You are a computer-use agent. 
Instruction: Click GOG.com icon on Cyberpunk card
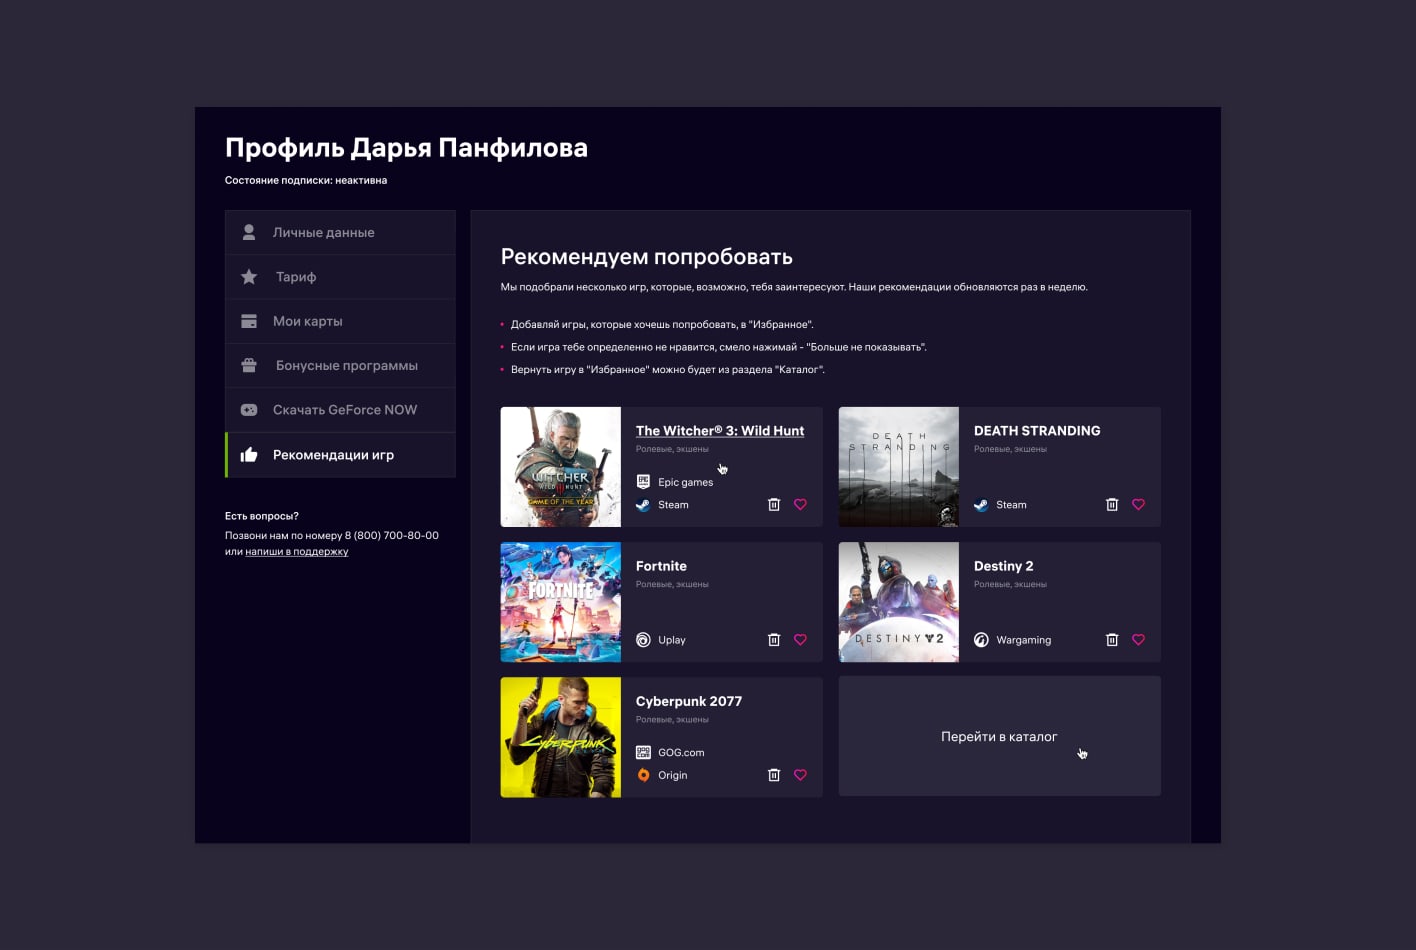643,752
